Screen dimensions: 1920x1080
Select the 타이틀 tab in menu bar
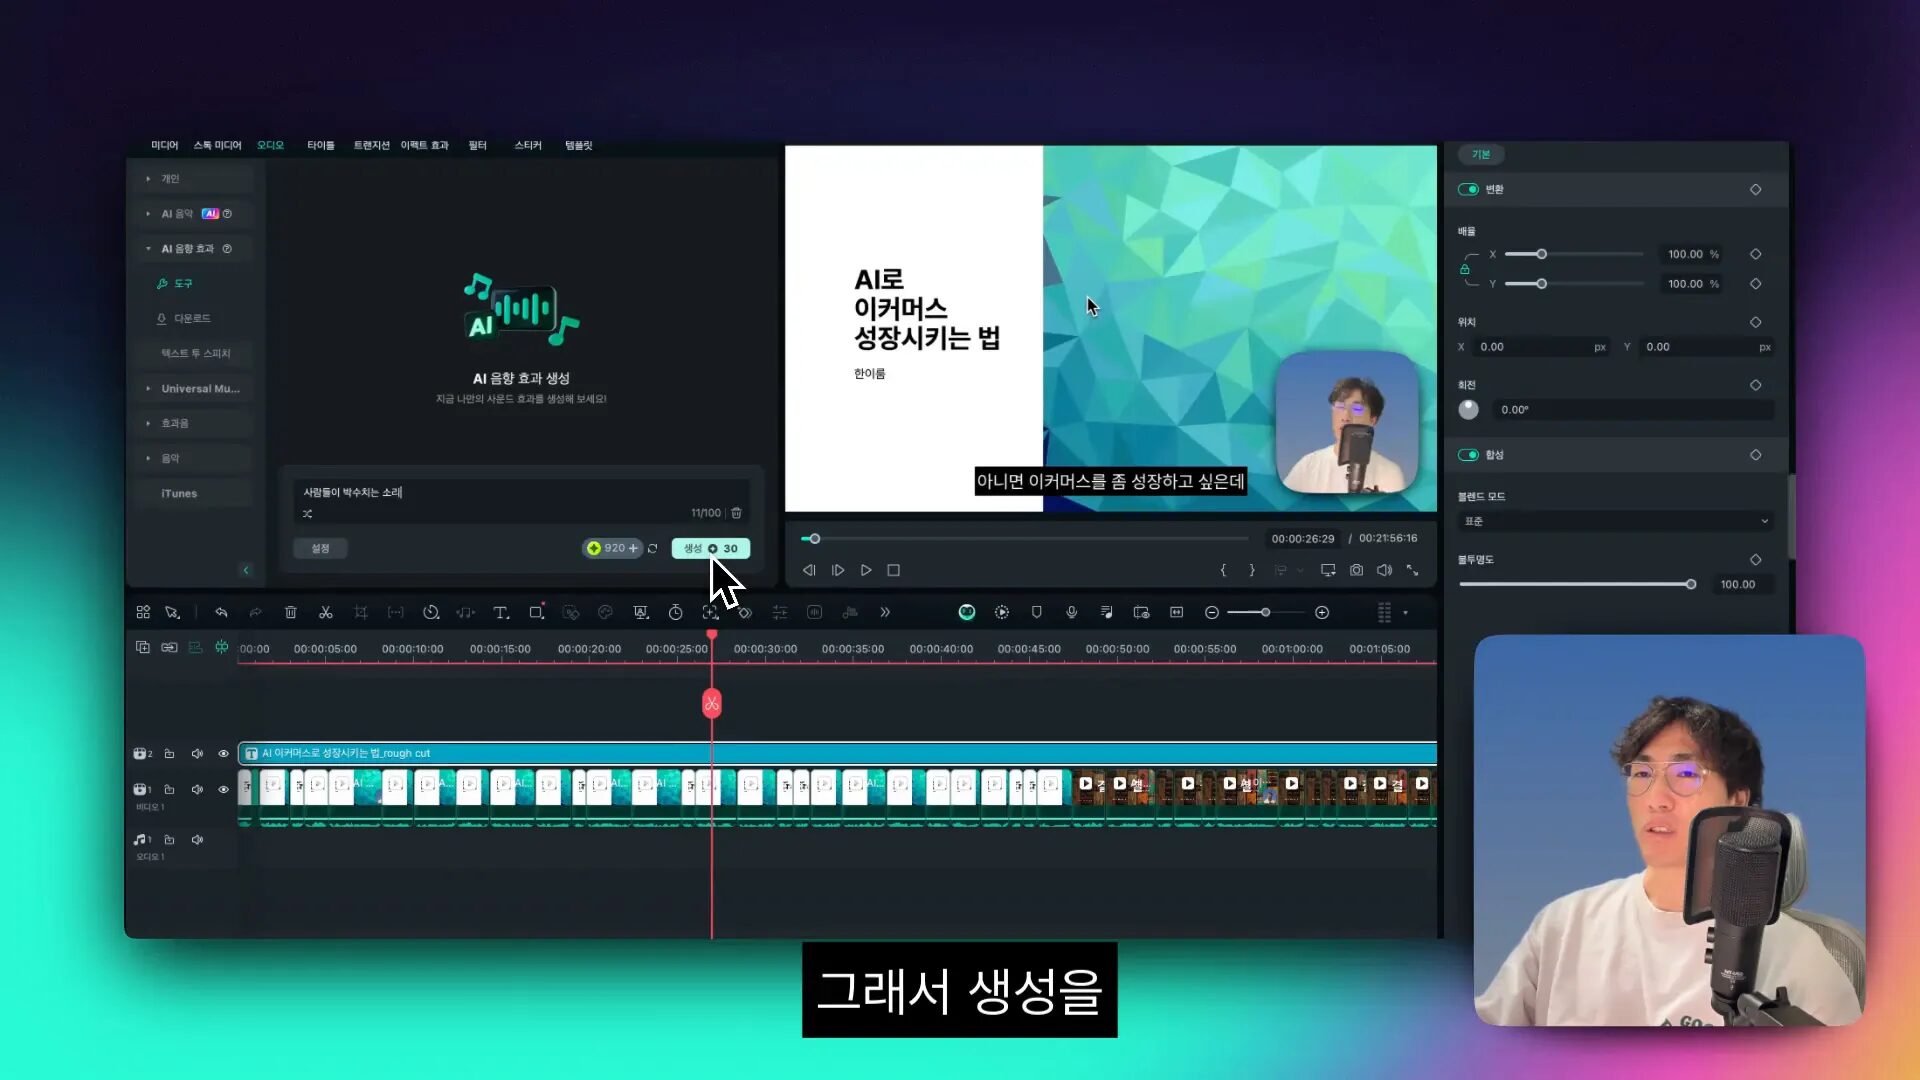[319, 145]
